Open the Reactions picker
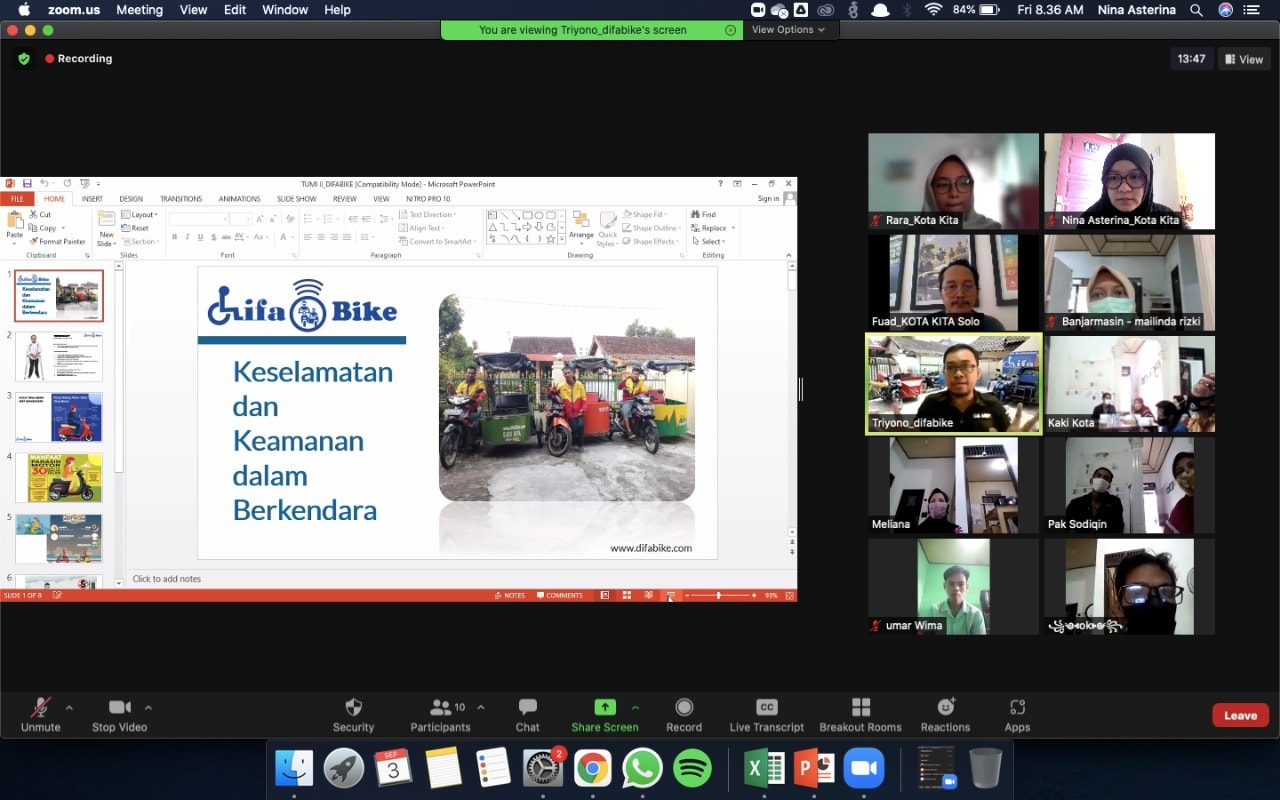The width and height of the screenshot is (1280, 800). [945, 715]
